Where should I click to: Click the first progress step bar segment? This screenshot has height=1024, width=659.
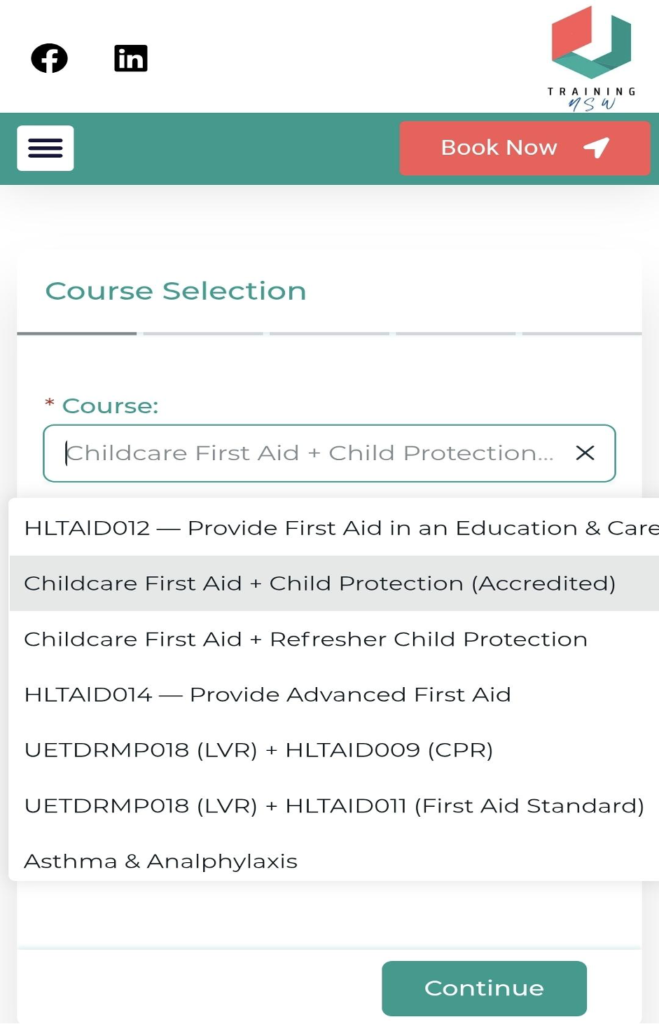tap(77, 333)
